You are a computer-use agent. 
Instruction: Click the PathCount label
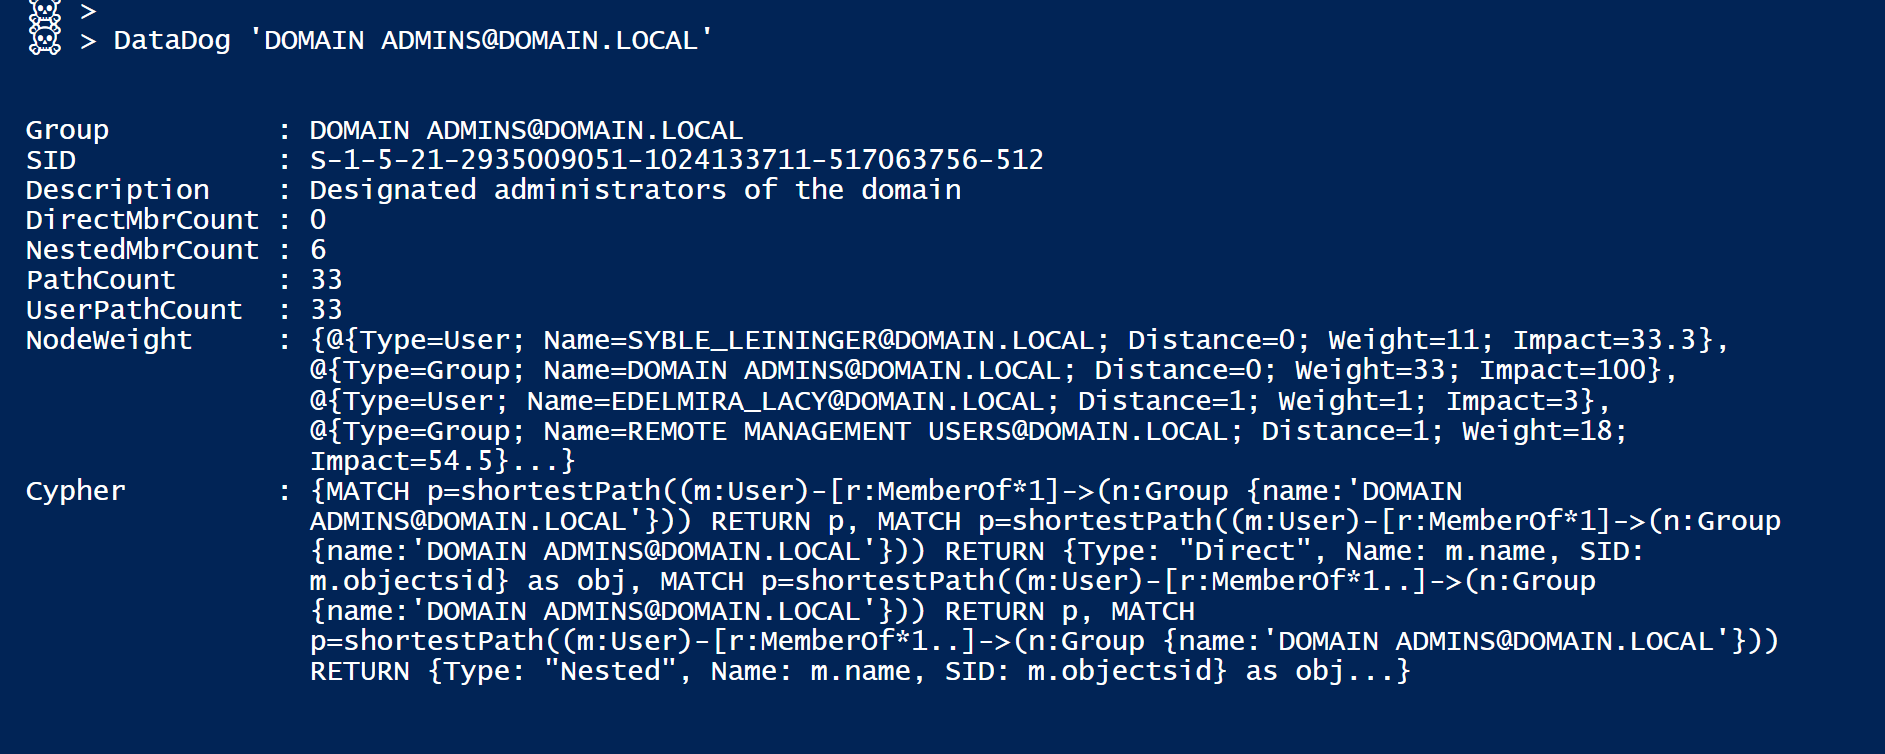100,280
